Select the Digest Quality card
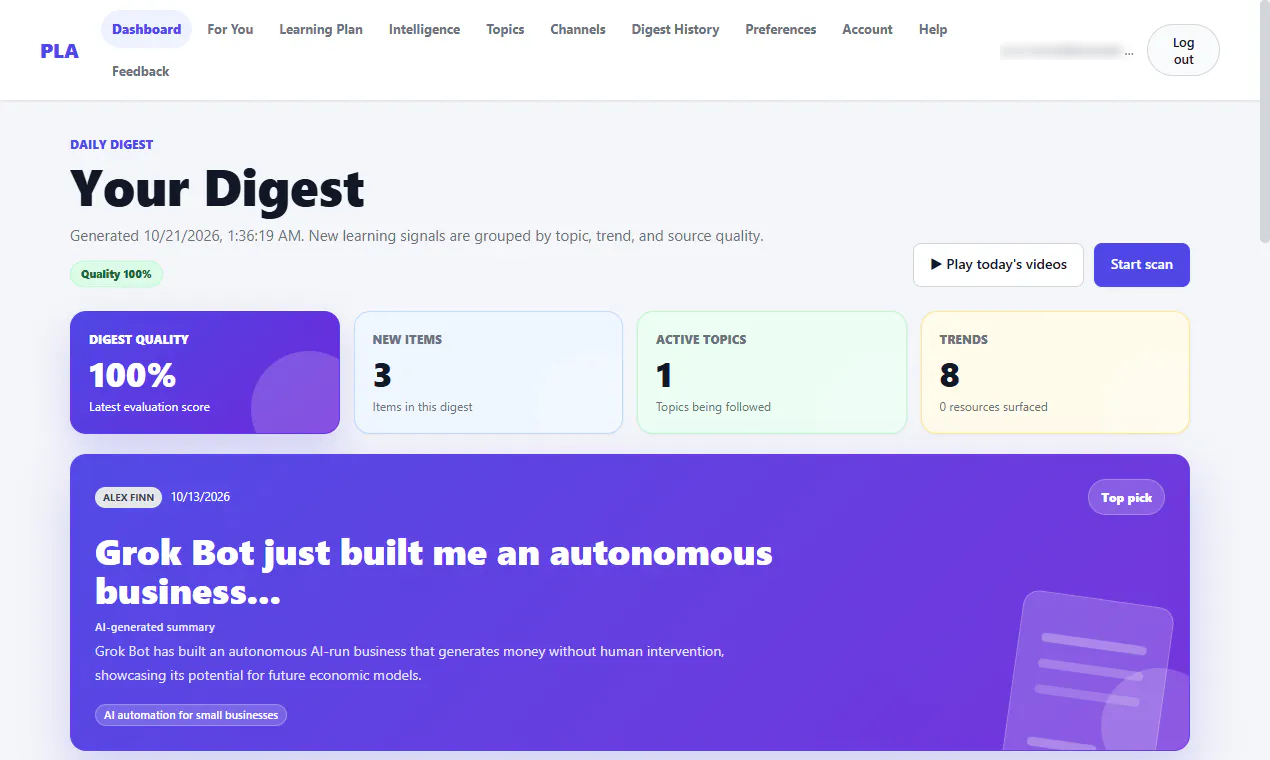Image resolution: width=1270 pixels, height=760 pixels. point(205,372)
